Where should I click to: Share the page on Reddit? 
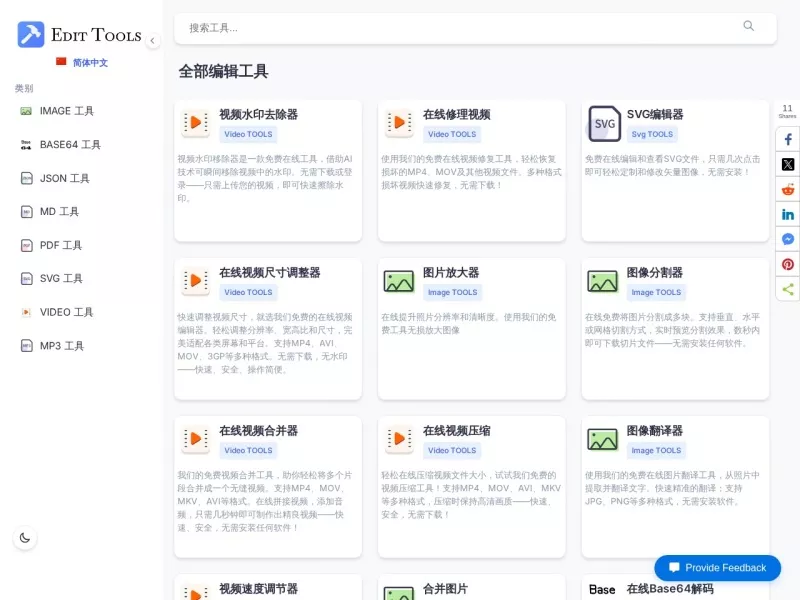pos(788,189)
